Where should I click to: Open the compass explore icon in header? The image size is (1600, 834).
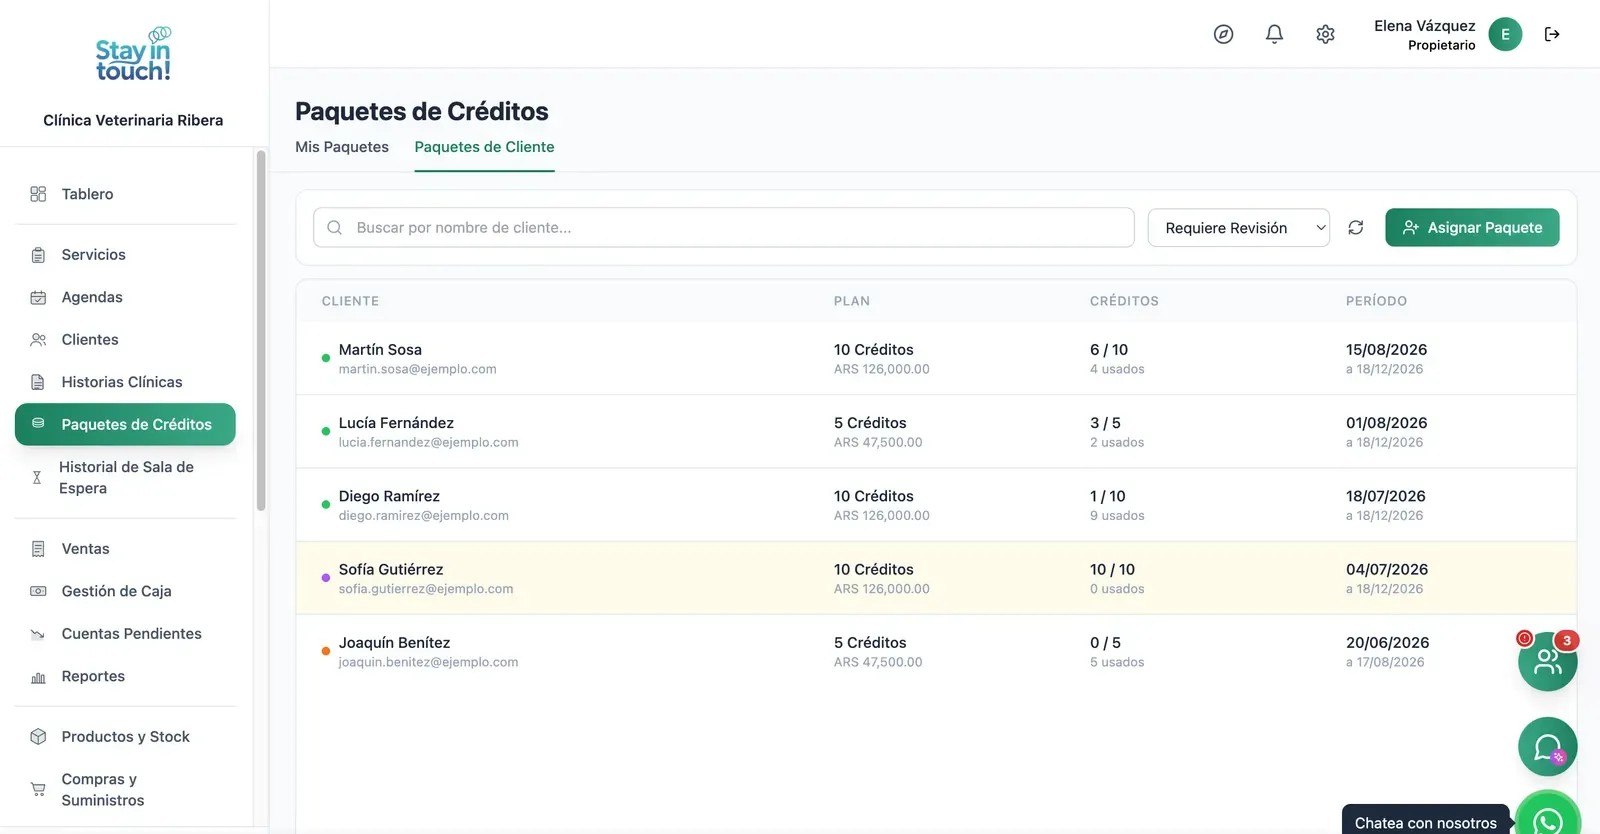1223,34
